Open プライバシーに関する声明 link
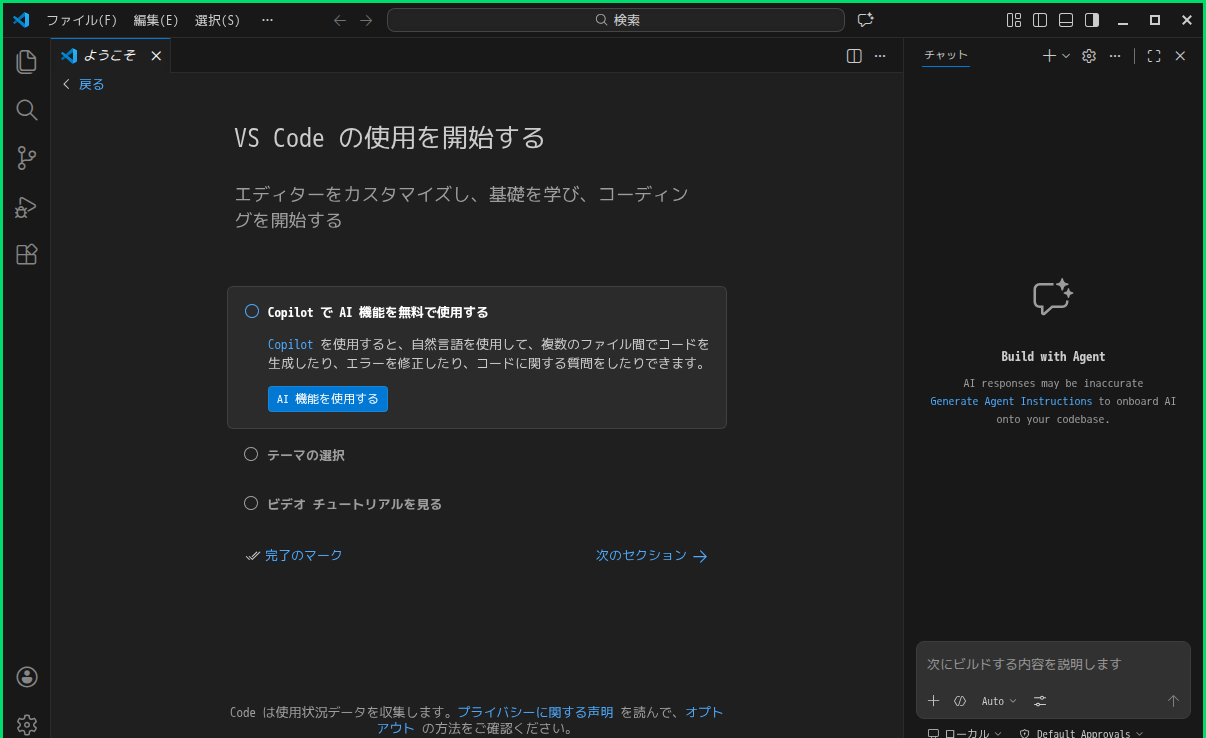The image size is (1206, 738). [536, 712]
